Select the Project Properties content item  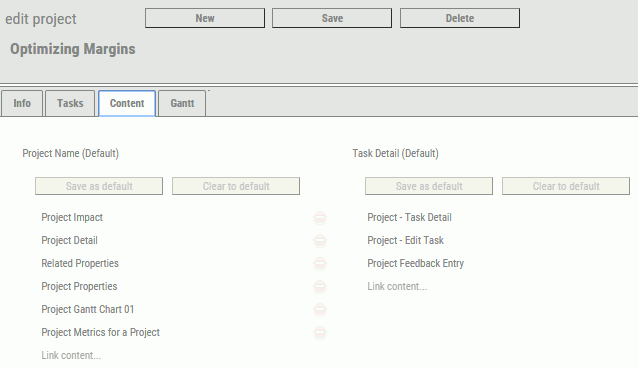pos(79,286)
